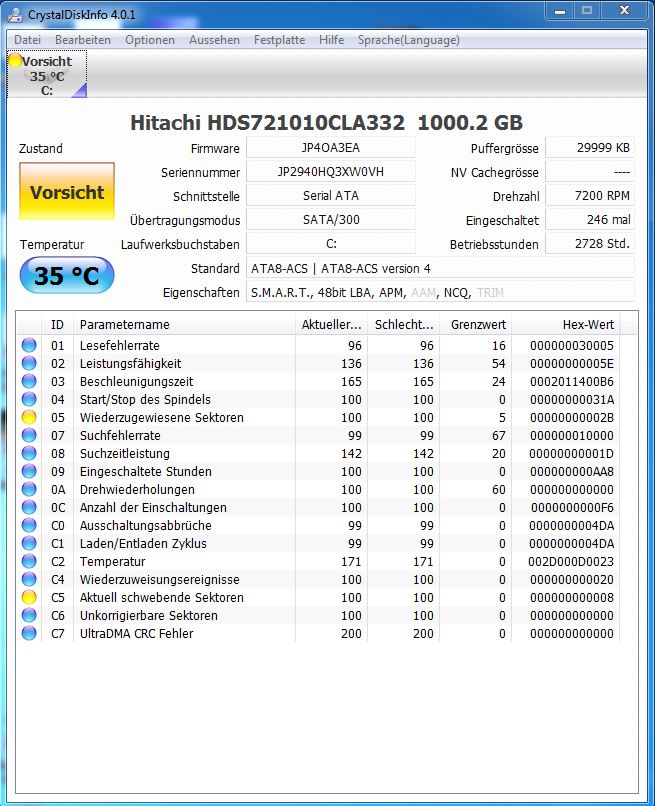This screenshot has height=806, width=655.
Task: Click yellow warning orb for Wiederzugewiesene Sektoren
Action: [29, 417]
